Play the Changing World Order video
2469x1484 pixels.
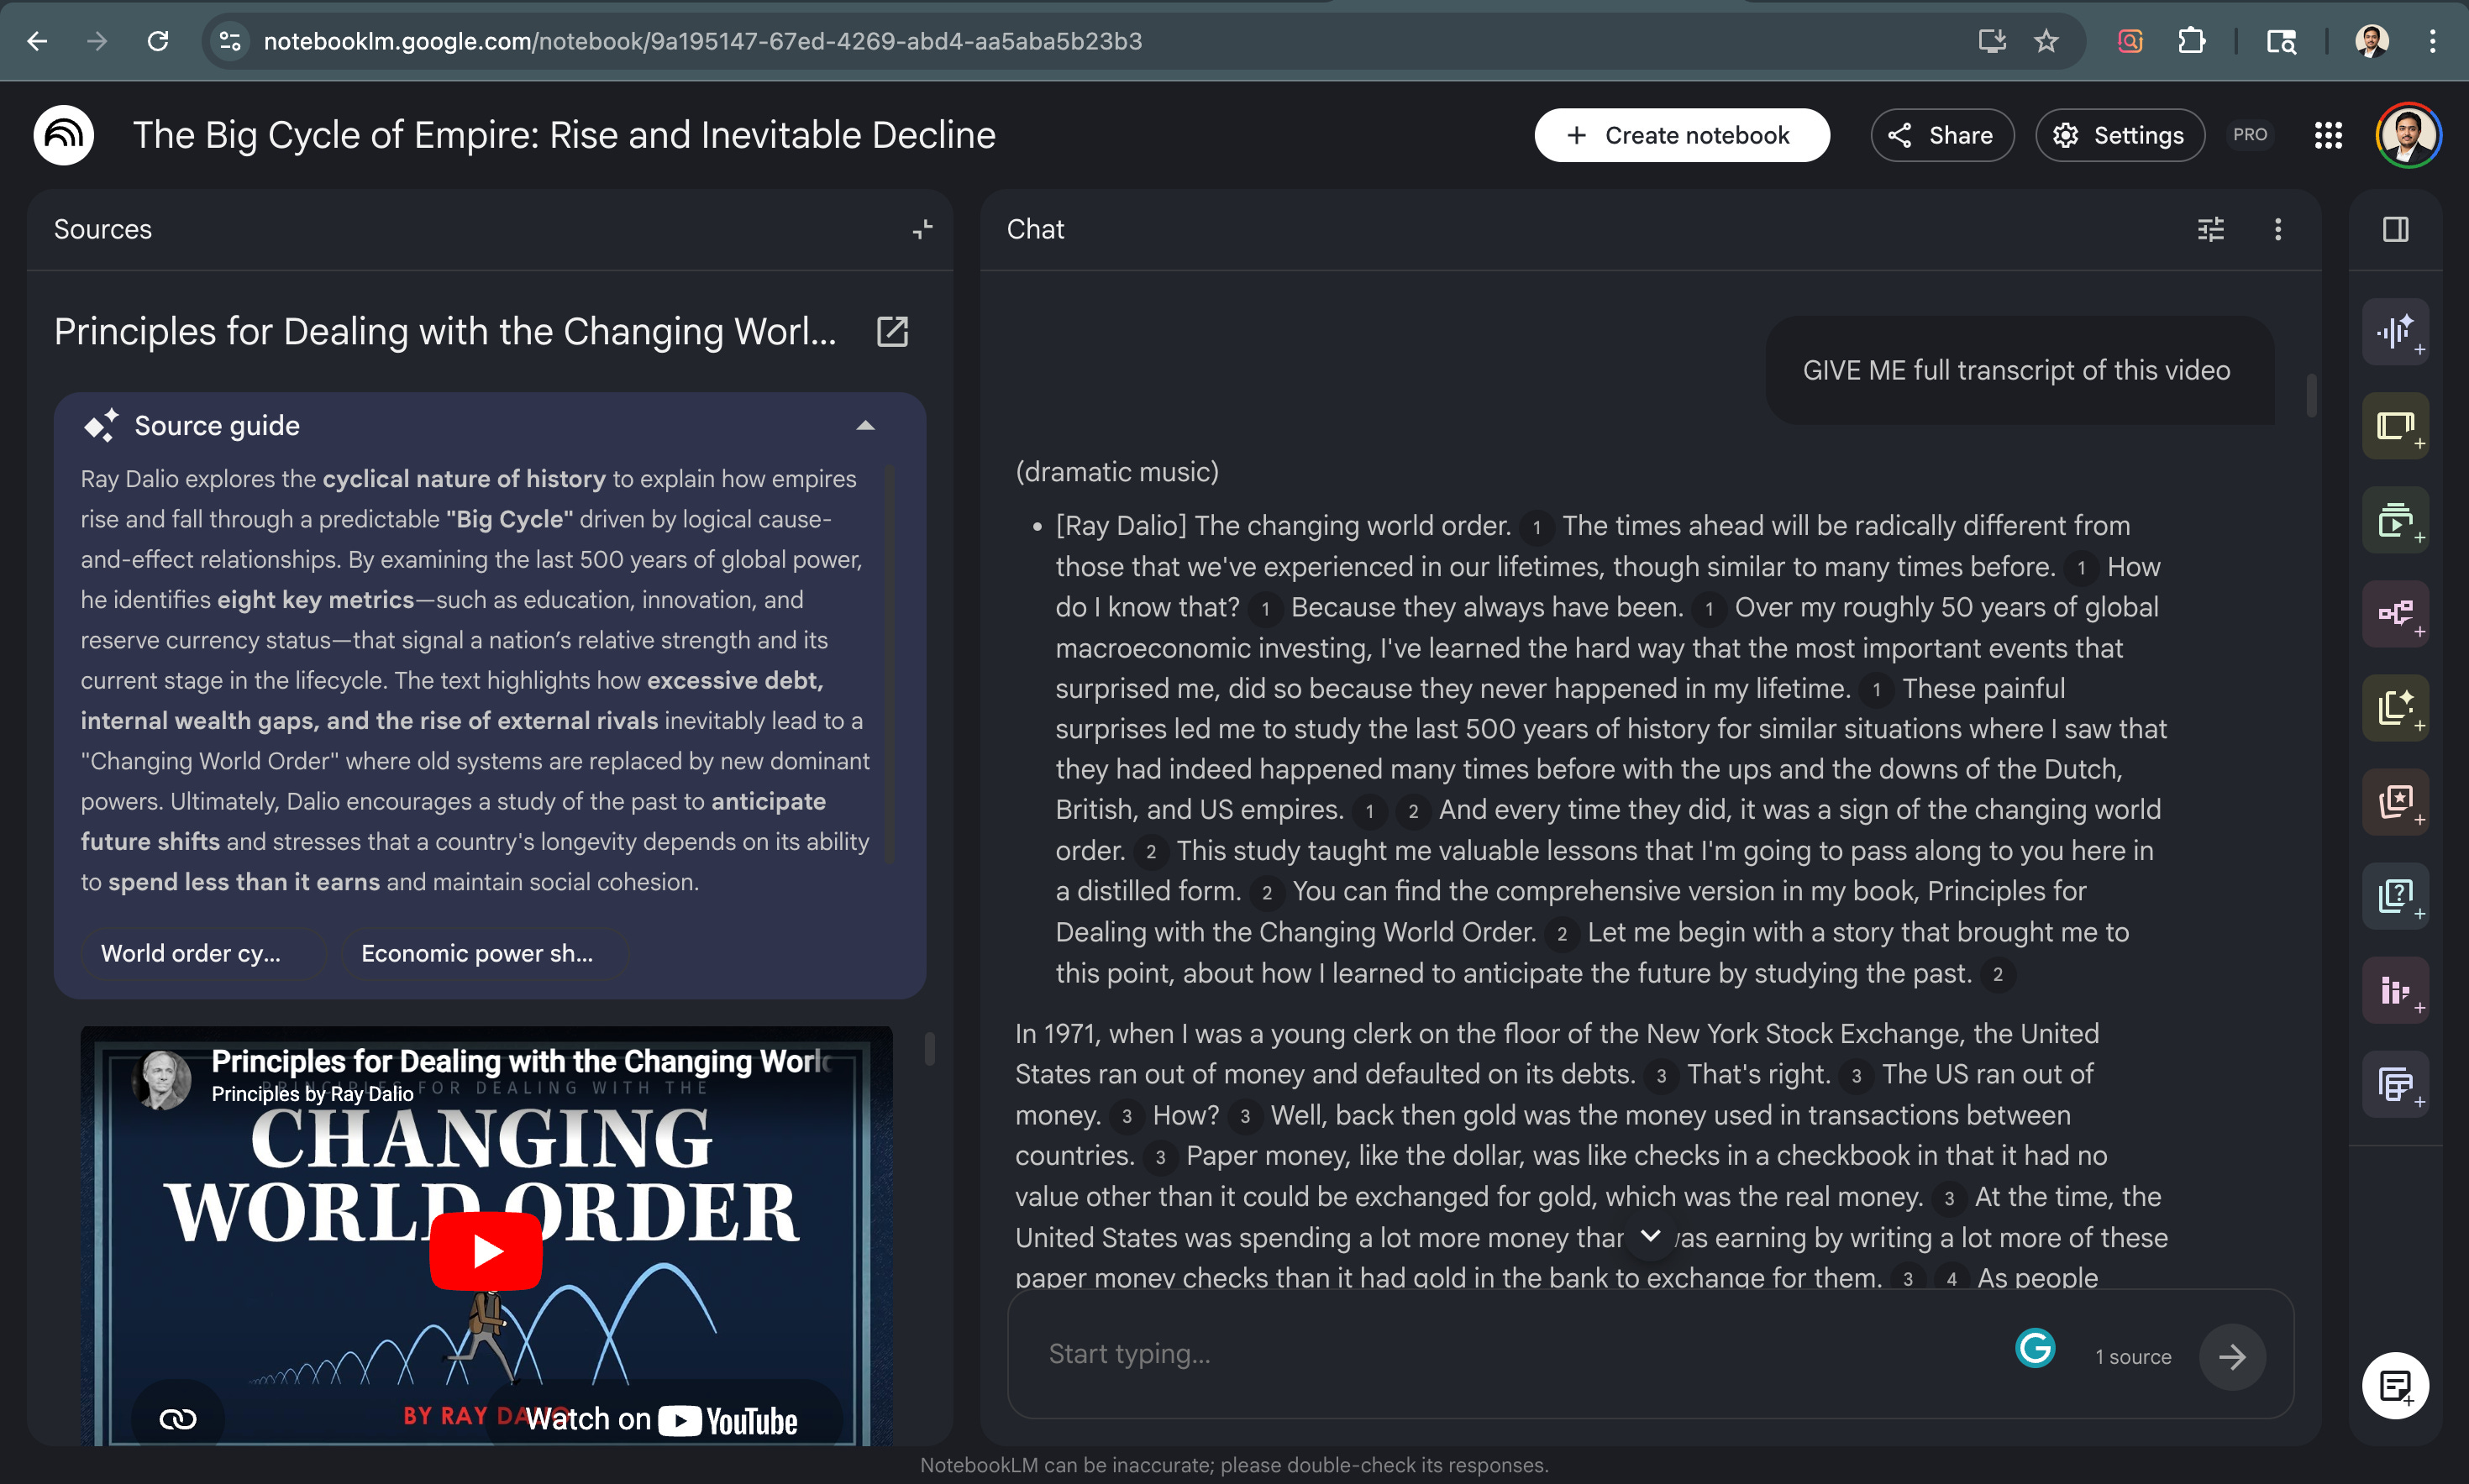point(486,1250)
